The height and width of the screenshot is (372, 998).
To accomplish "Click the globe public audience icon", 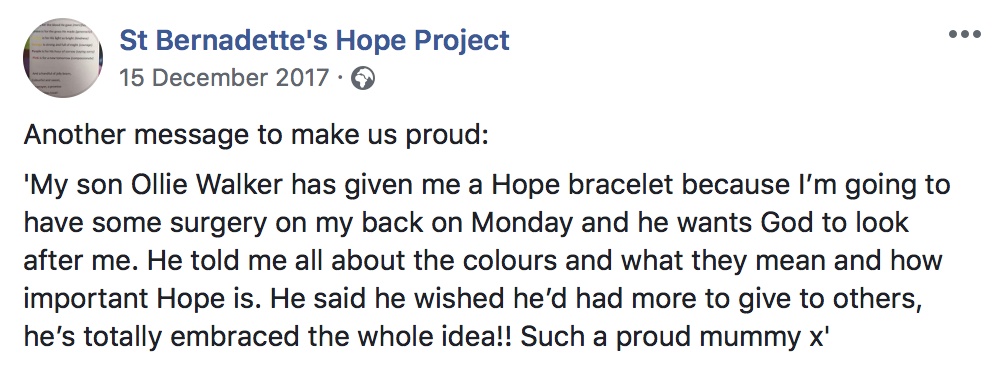I will [363, 78].
